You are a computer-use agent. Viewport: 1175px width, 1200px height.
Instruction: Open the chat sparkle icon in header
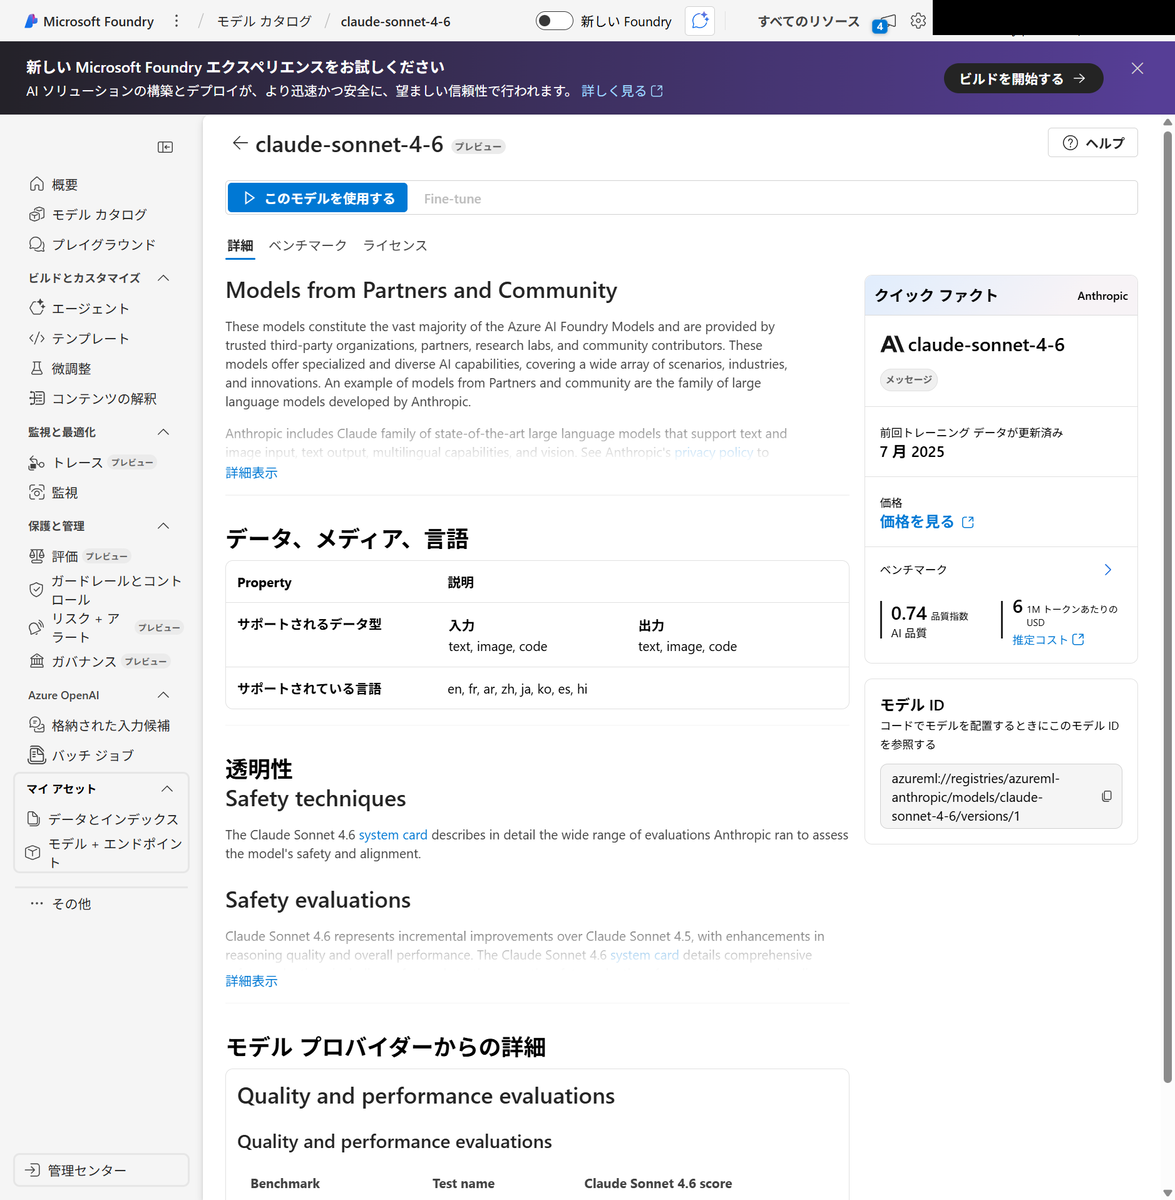click(x=700, y=21)
